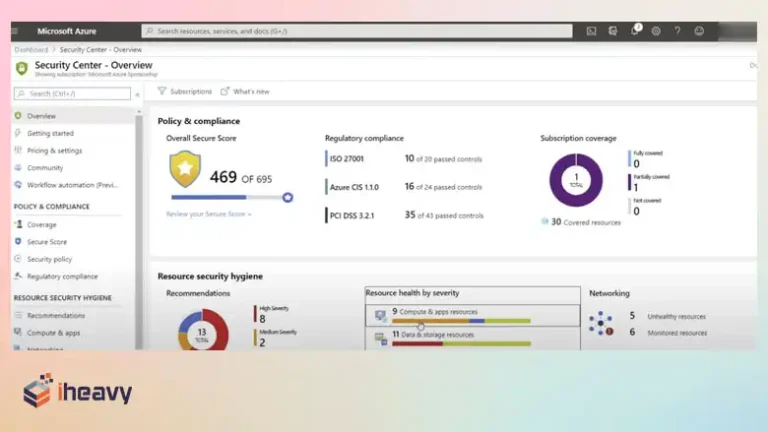Open Compute & apps in the sidebar
The height and width of the screenshot is (432, 768).
(53, 333)
